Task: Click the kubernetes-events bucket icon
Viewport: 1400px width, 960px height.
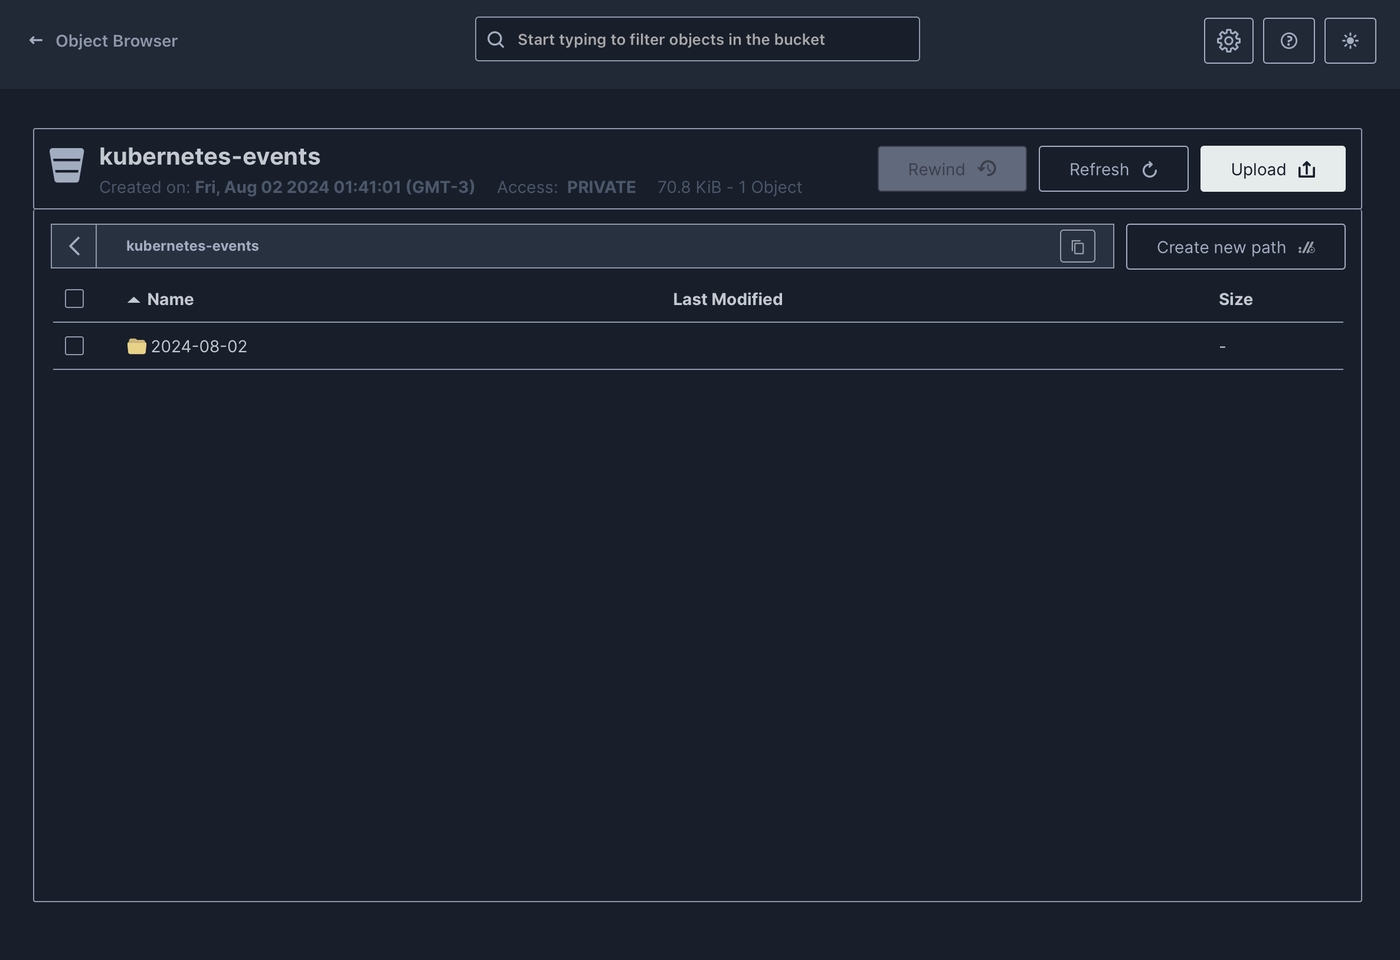Action: click(x=67, y=166)
